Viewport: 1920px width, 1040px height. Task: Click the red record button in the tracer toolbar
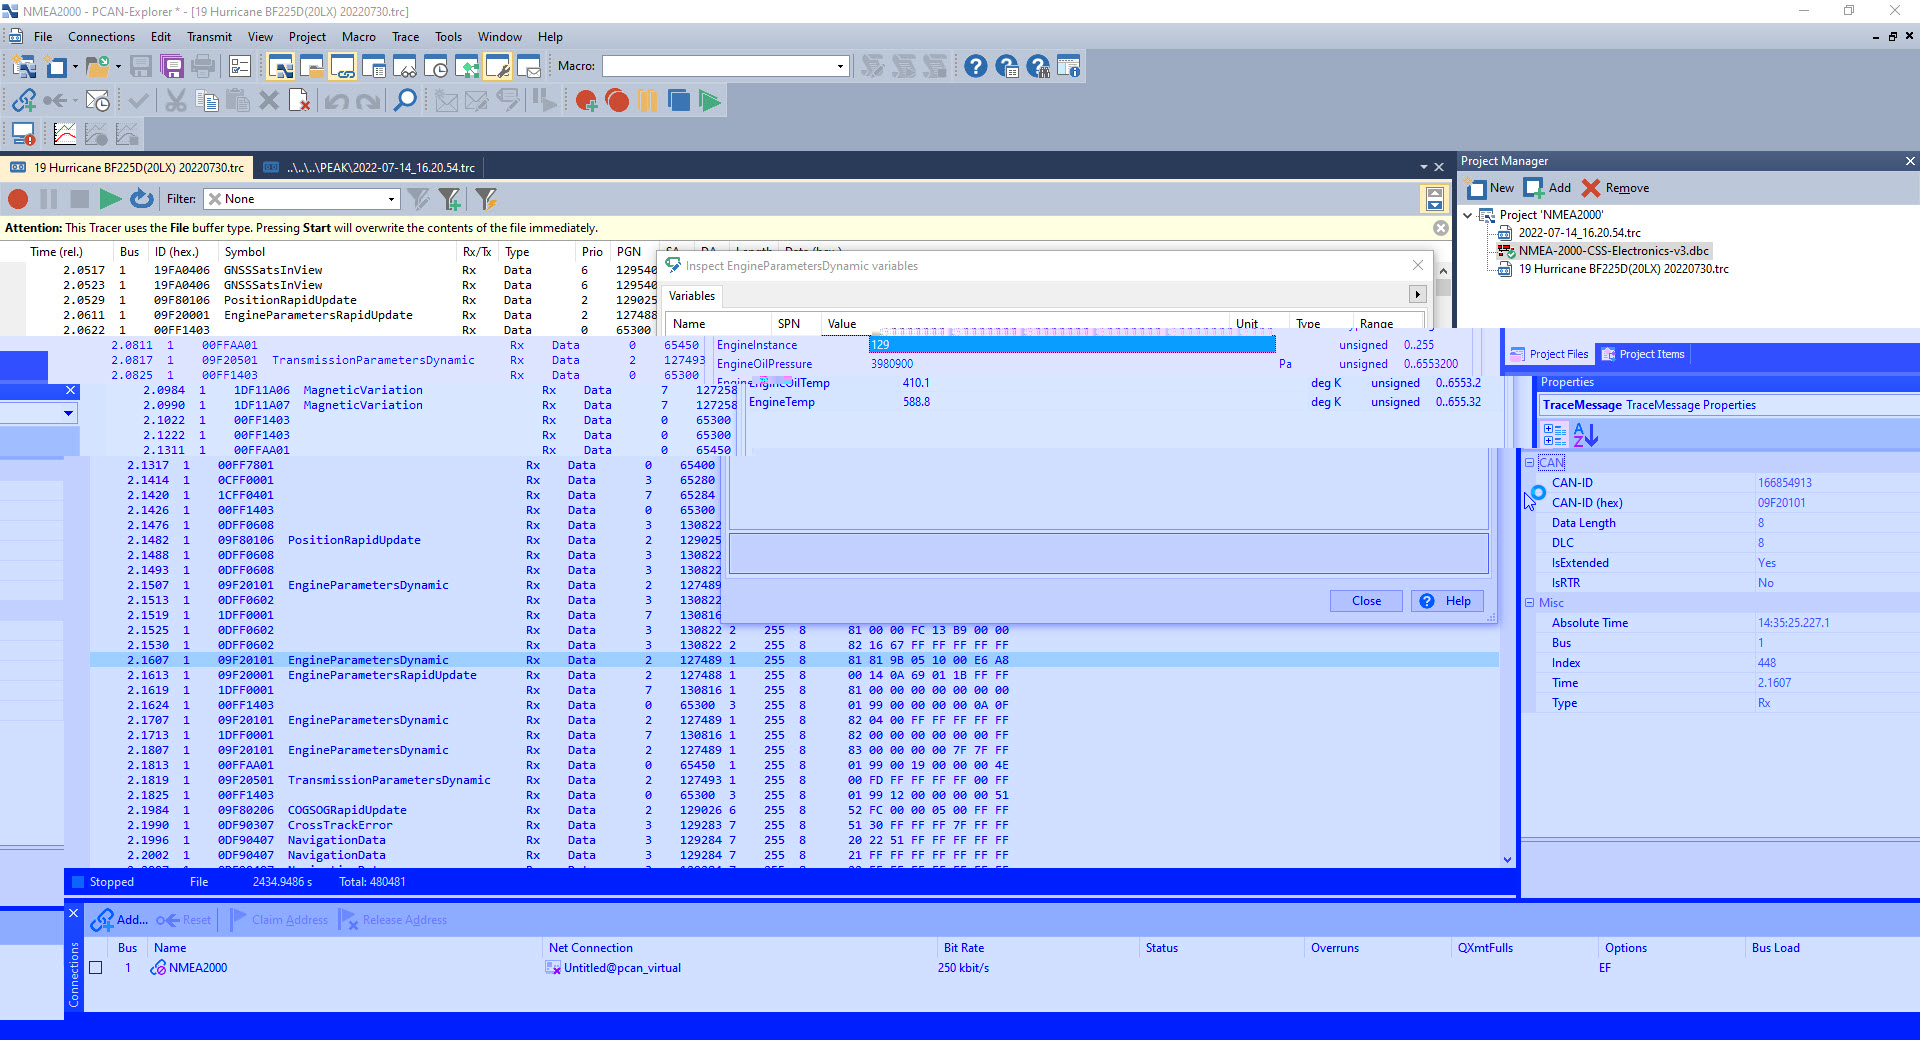[18, 199]
